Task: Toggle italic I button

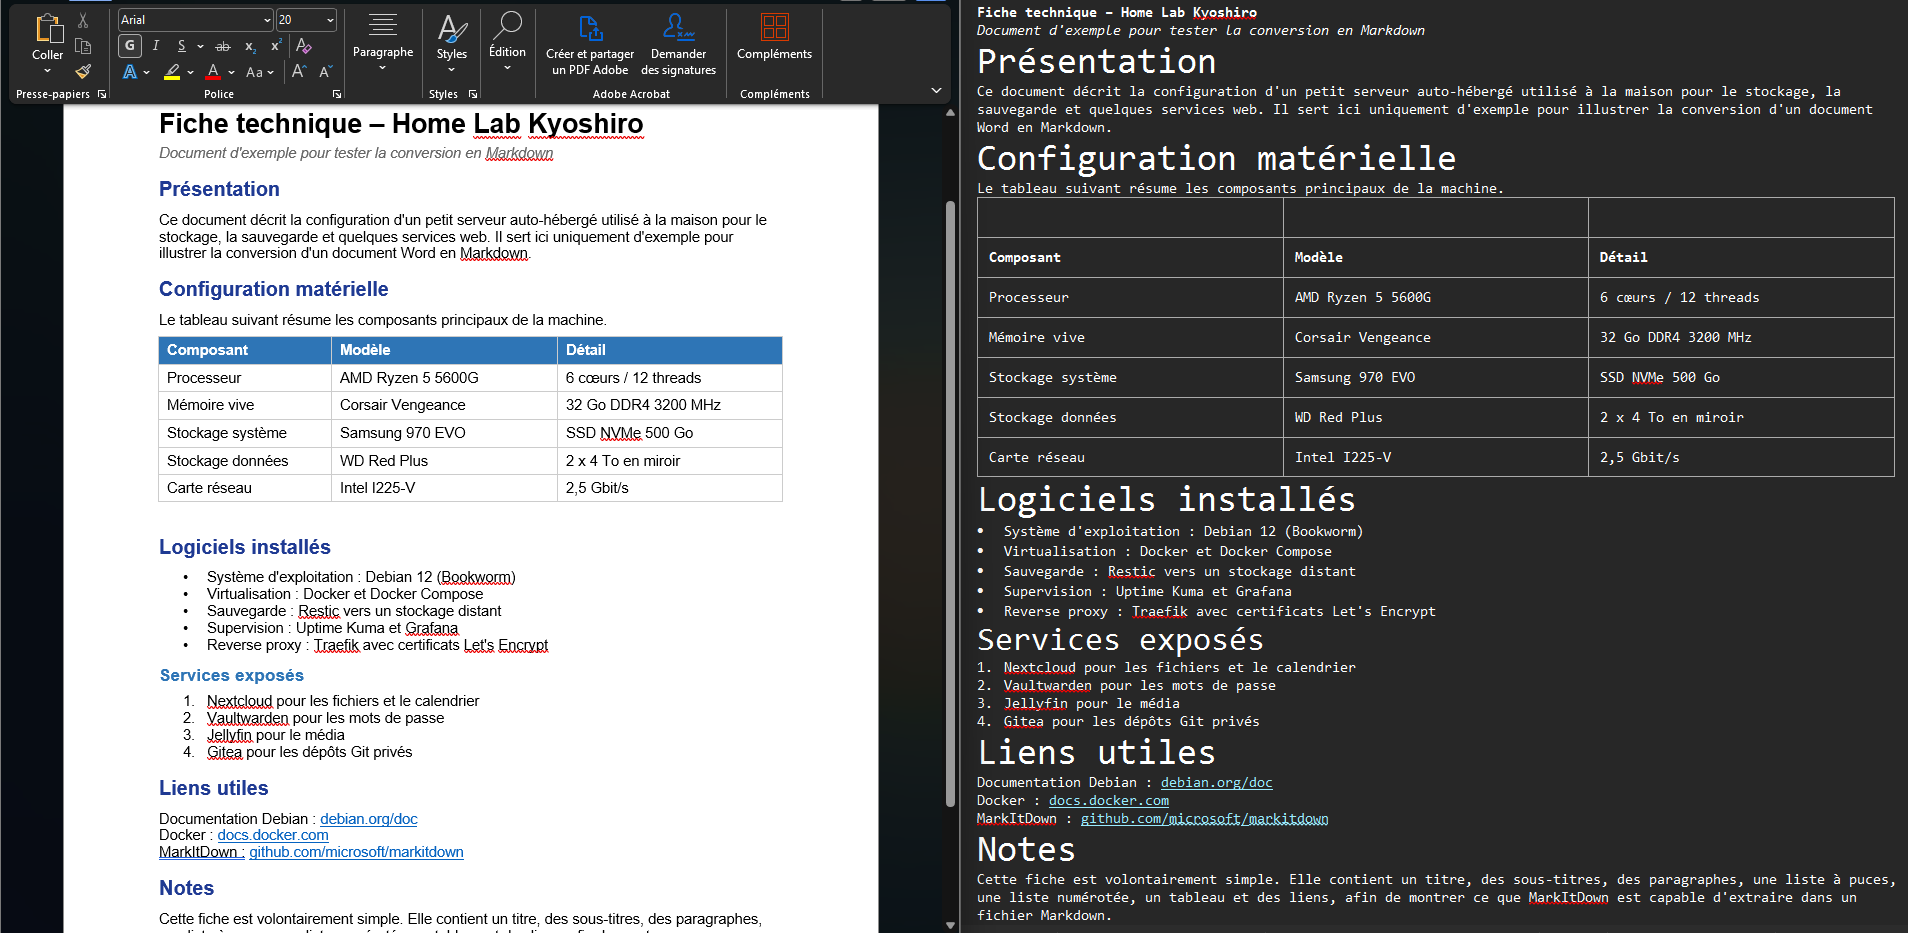Action: point(156,46)
